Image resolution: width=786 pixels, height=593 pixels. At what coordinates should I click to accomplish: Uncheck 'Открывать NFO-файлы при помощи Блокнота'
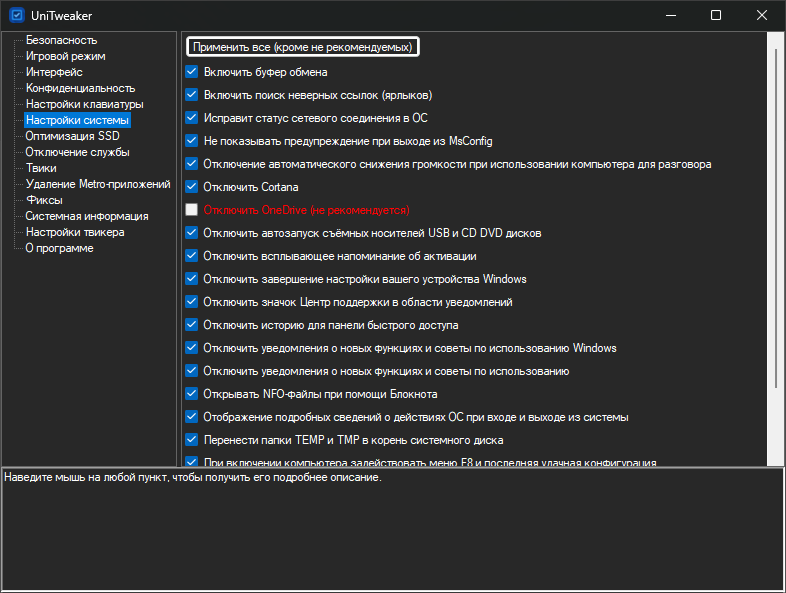pos(192,394)
